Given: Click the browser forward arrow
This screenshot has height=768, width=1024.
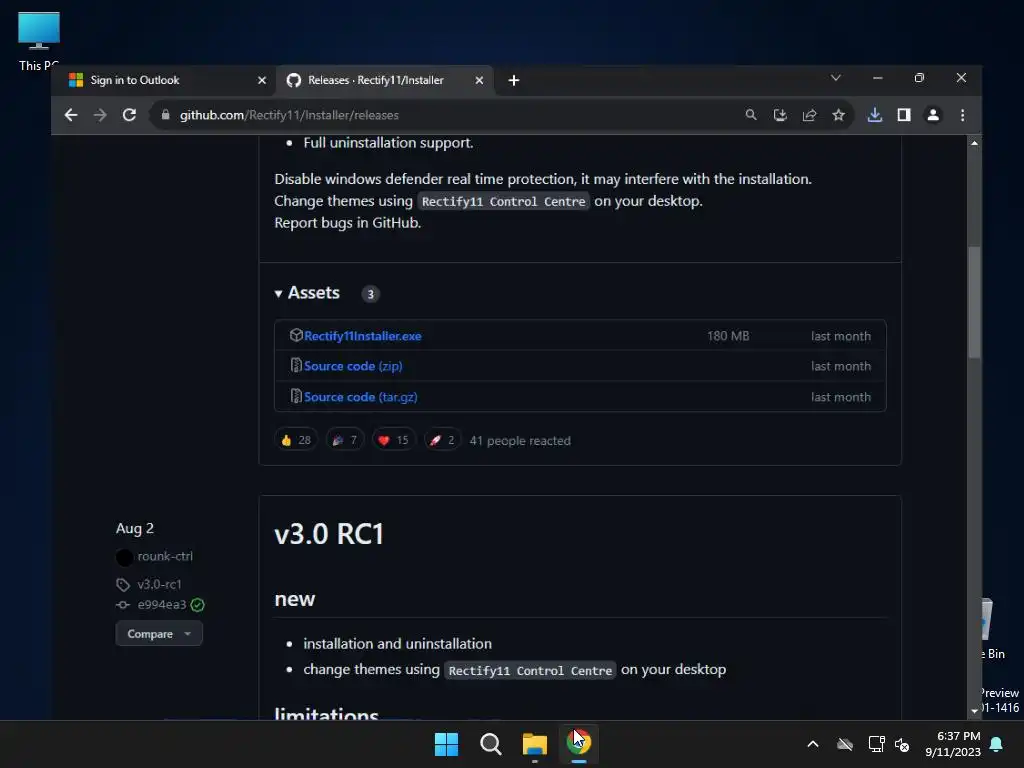Looking at the screenshot, I should coord(100,115).
